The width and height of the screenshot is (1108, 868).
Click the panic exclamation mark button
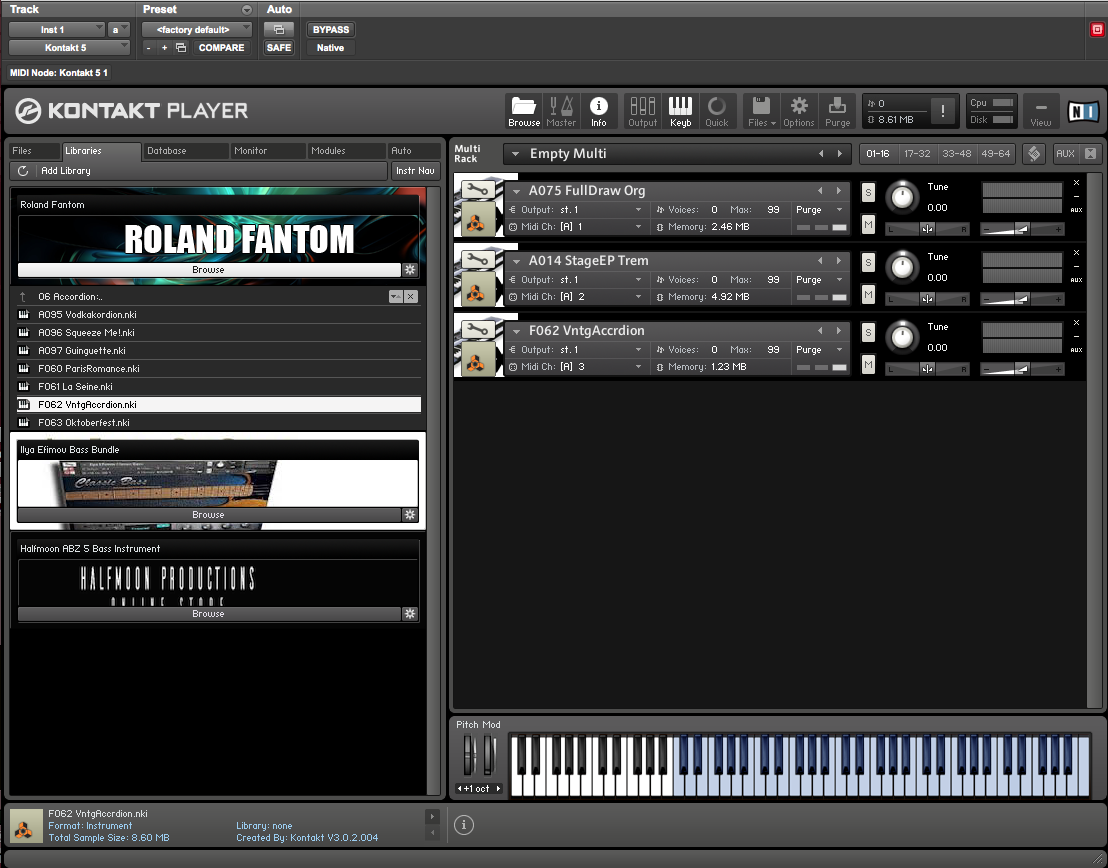943,111
